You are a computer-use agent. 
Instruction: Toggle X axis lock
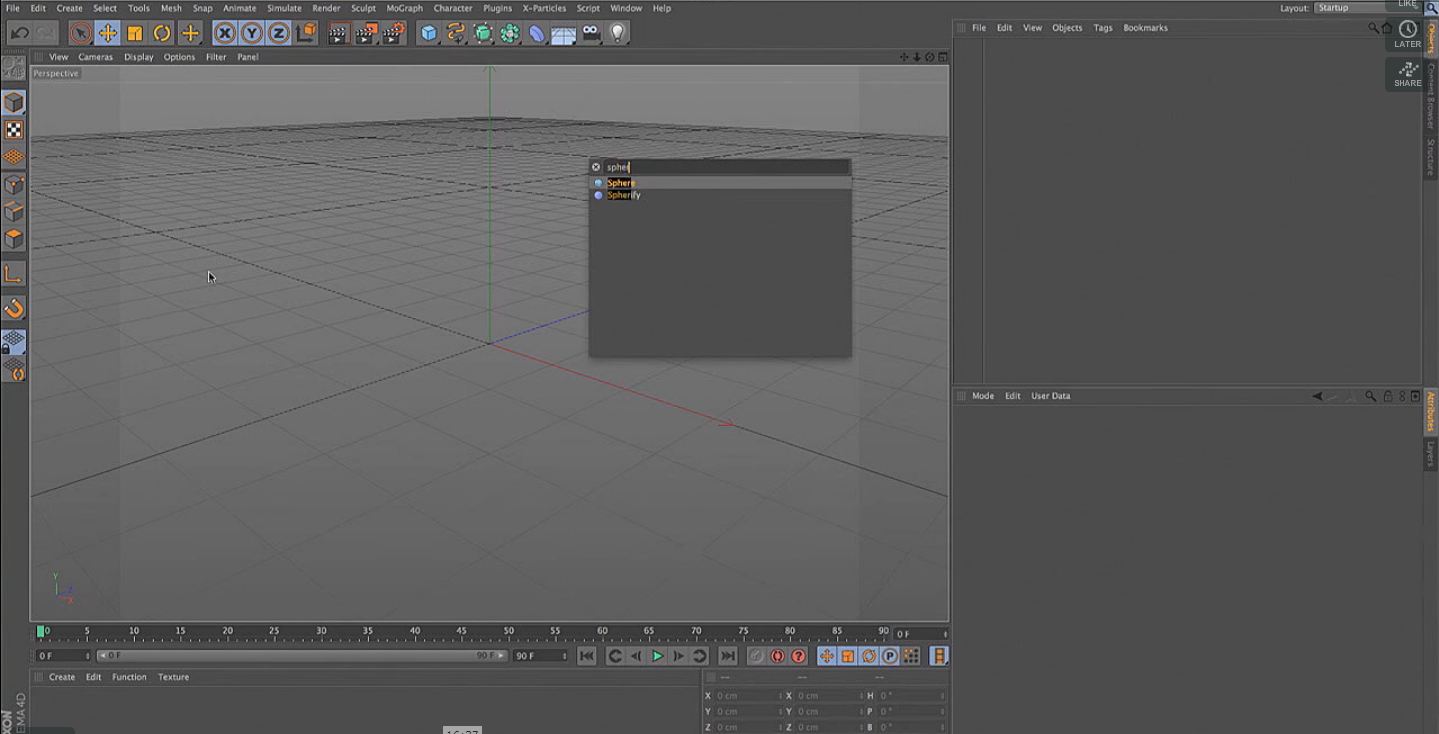[x=225, y=33]
